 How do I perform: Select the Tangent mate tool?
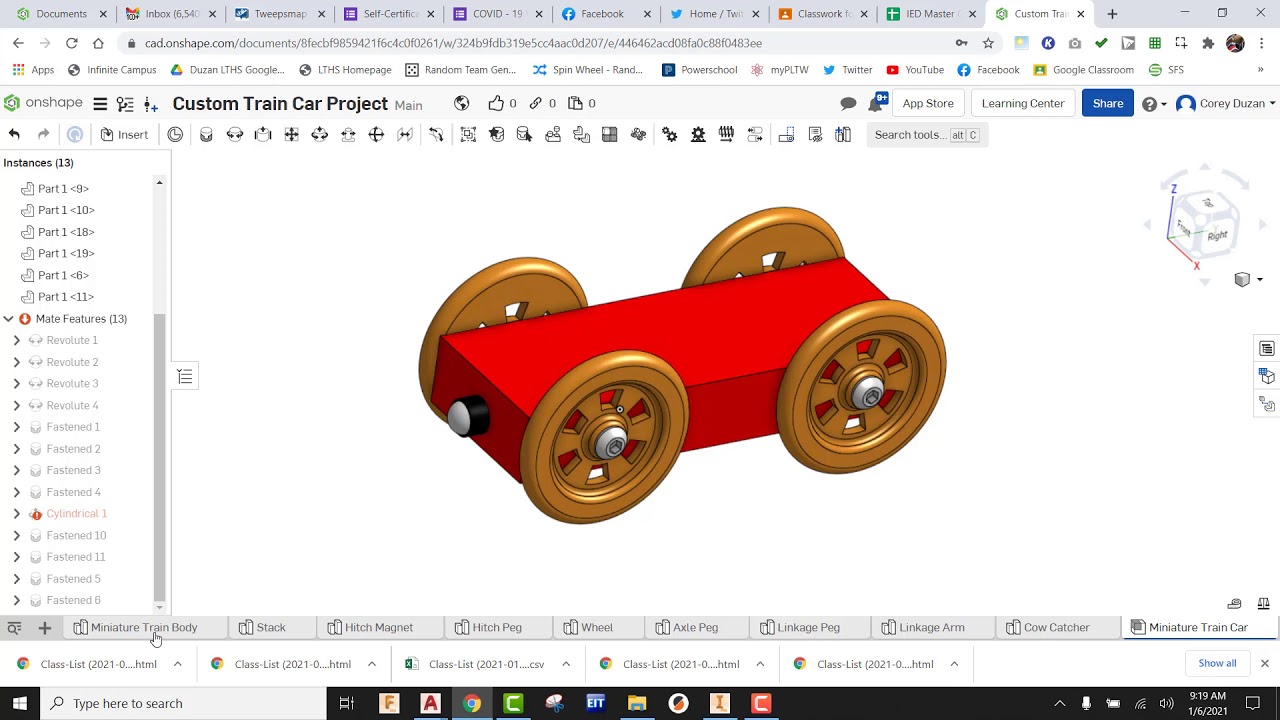coord(436,134)
